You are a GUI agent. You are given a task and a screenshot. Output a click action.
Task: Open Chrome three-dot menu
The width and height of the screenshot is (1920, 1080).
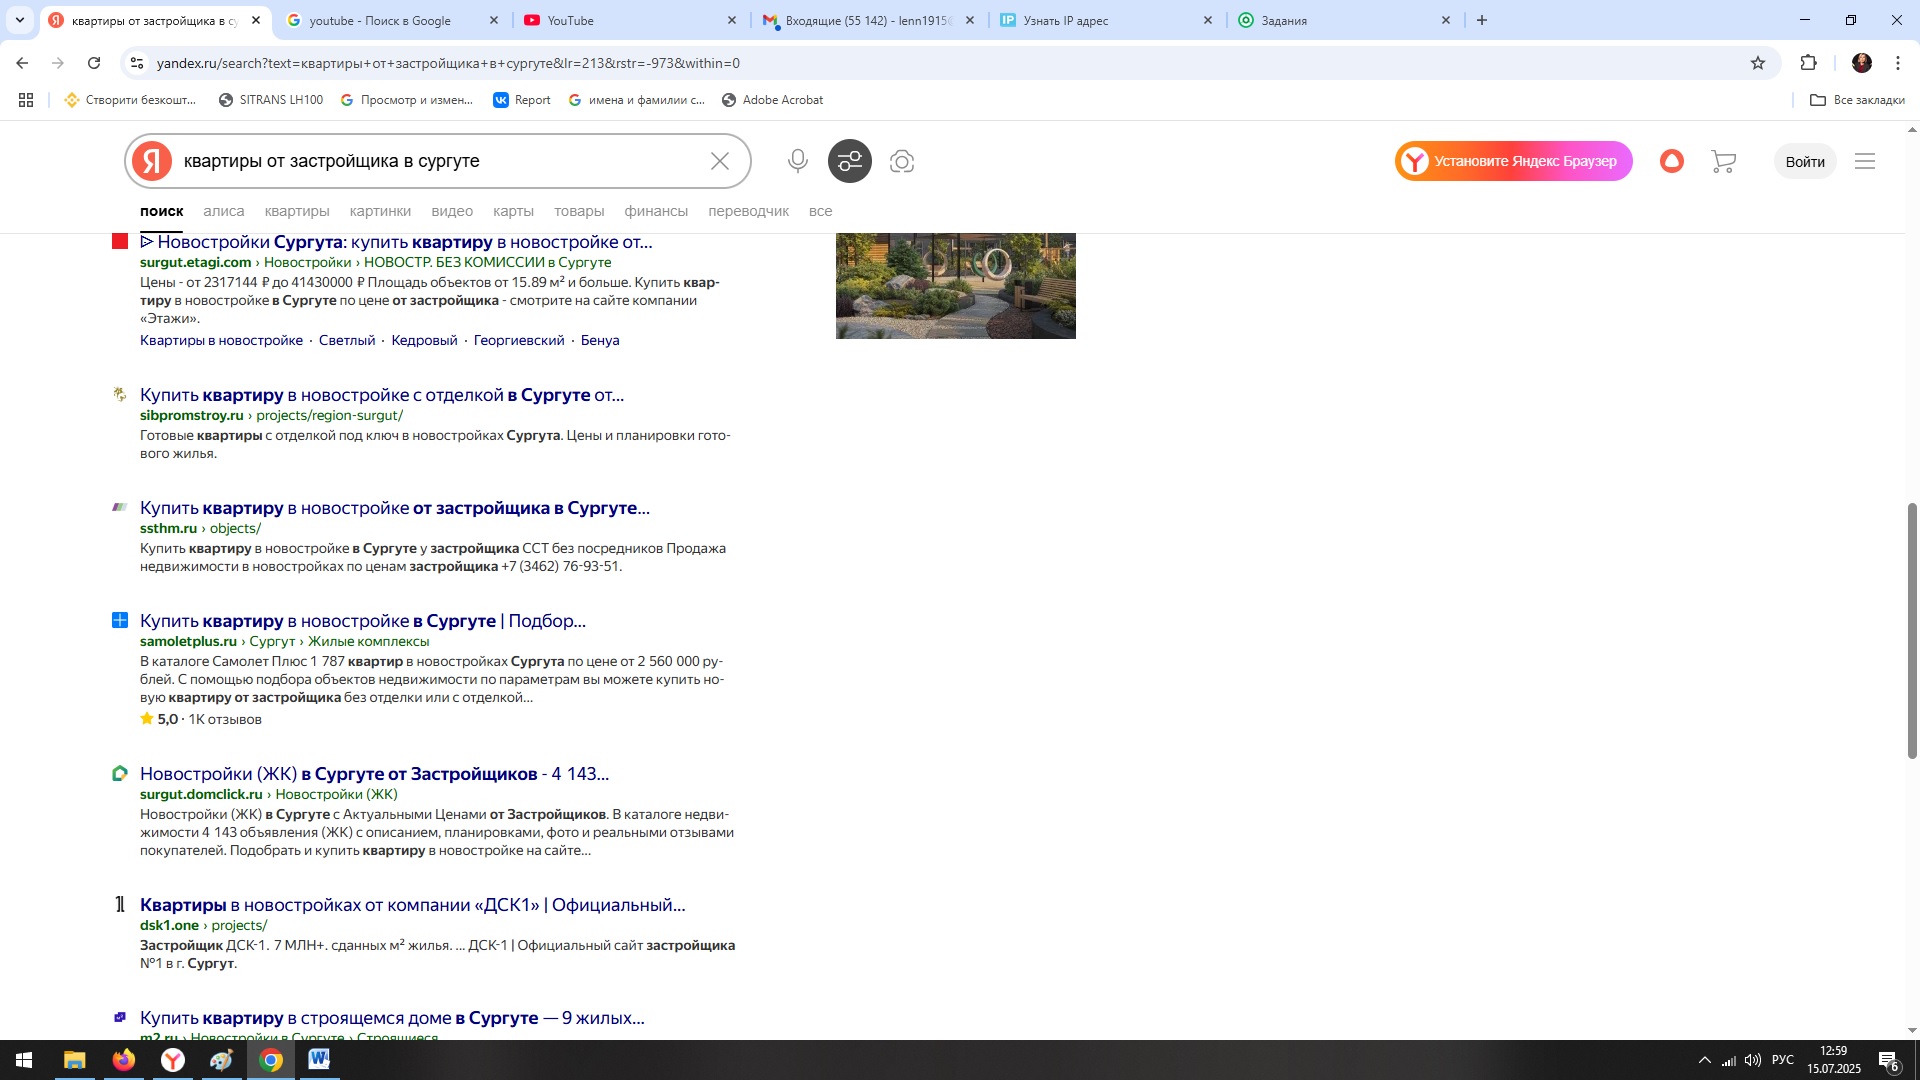click(1898, 63)
